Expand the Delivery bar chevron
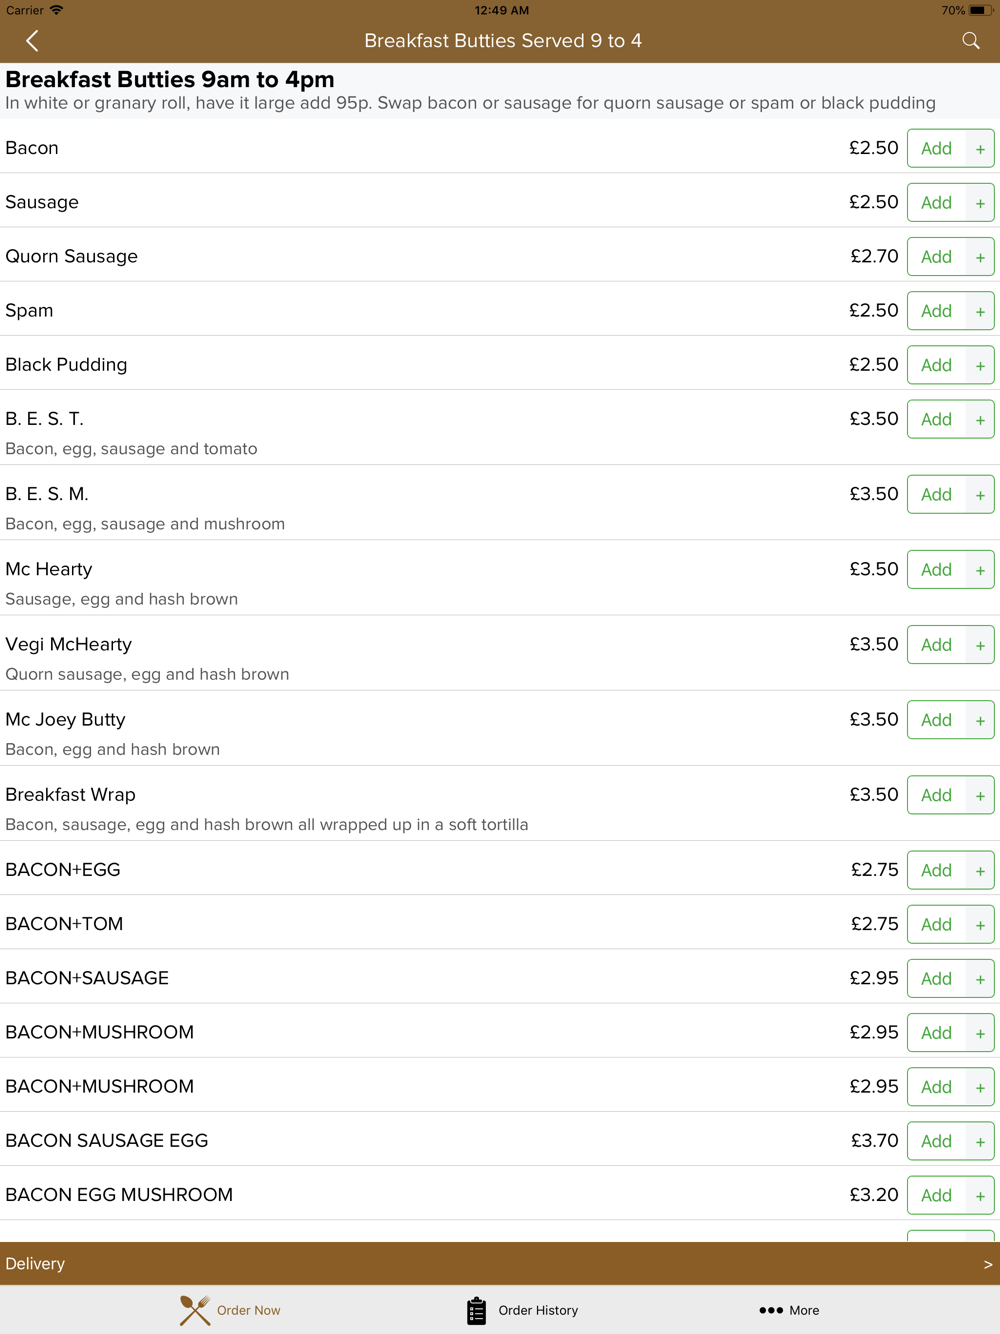This screenshot has height=1334, width=1000. click(987, 1264)
